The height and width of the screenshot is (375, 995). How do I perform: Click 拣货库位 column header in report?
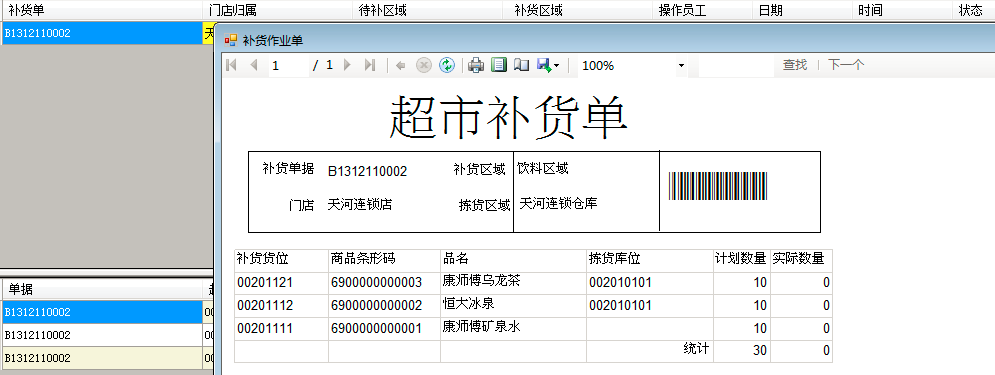pyautogui.click(x=650, y=260)
